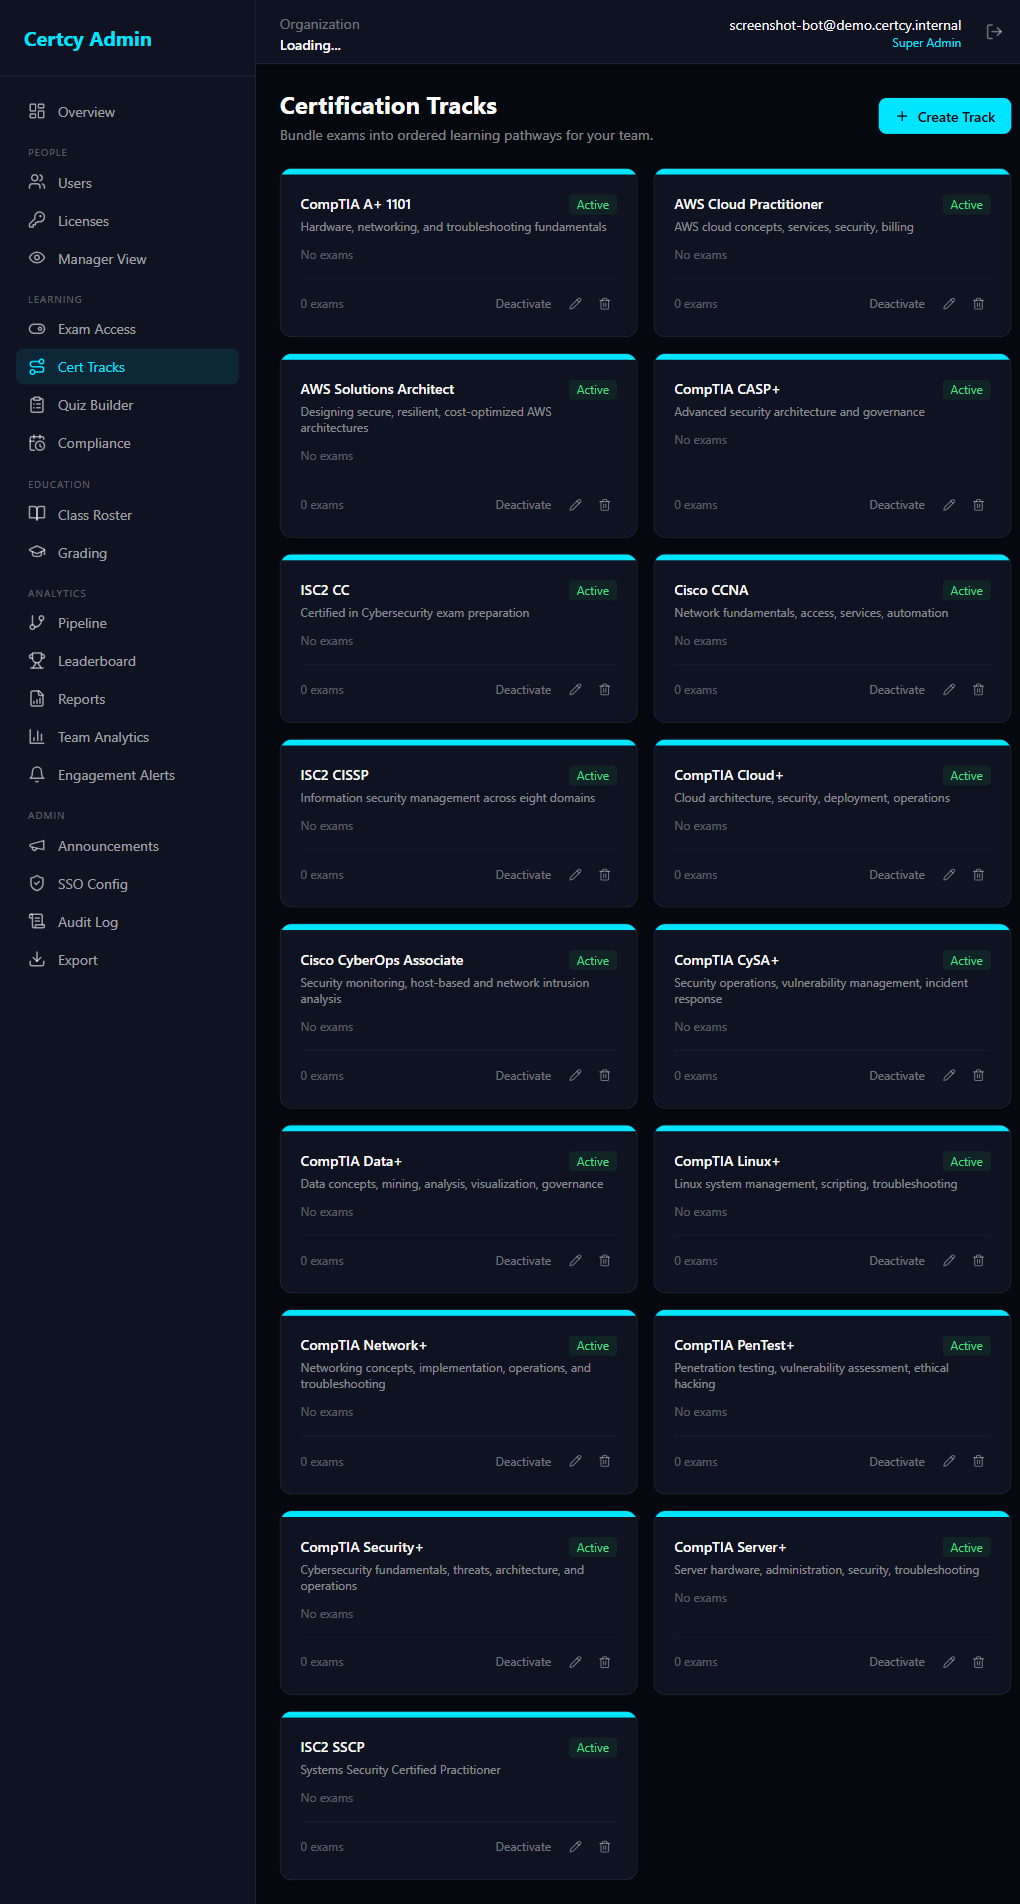Delete the CompTIA Server+ track
The image size is (1020, 1904).
pyautogui.click(x=979, y=1662)
